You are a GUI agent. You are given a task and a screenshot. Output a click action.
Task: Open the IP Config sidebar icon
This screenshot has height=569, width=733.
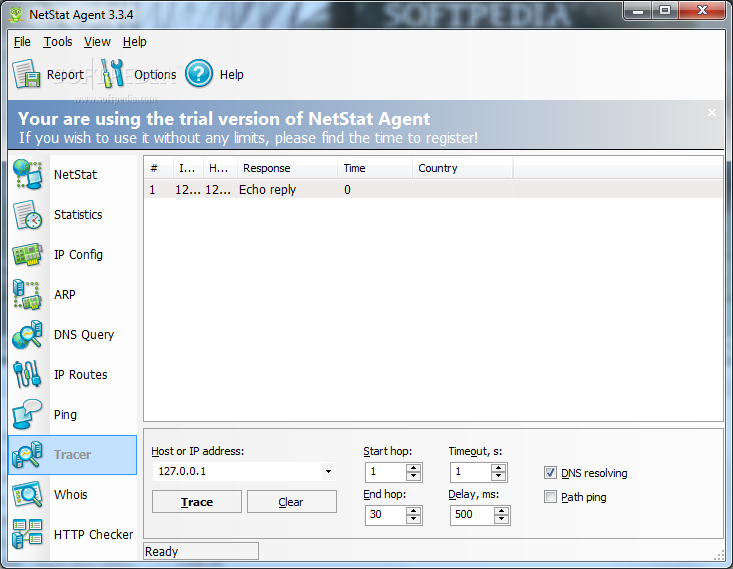click(x=28, y=254)
